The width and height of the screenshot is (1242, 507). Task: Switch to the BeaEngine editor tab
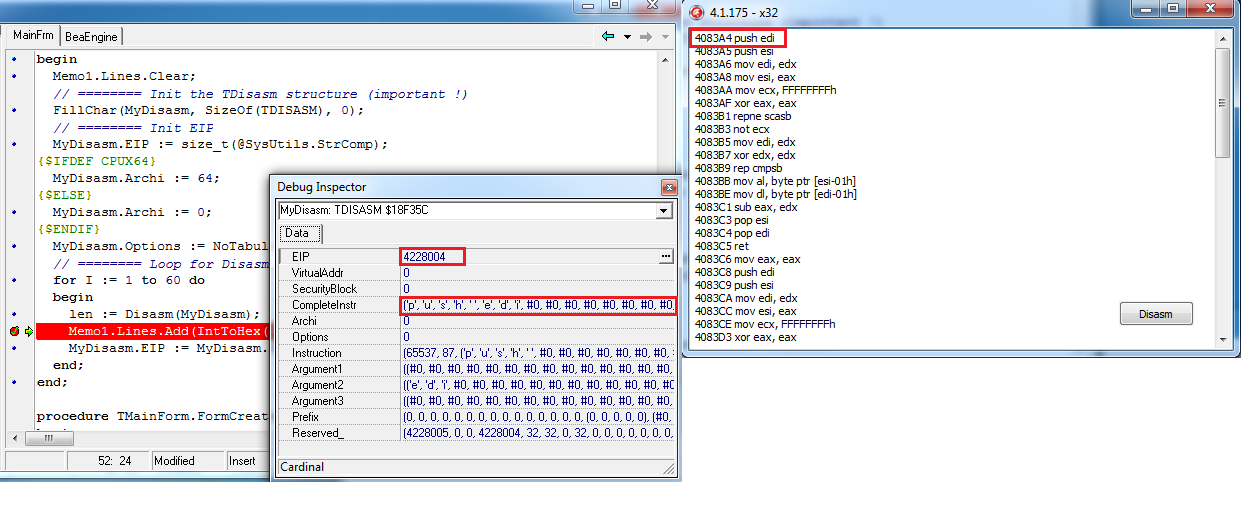91,37
